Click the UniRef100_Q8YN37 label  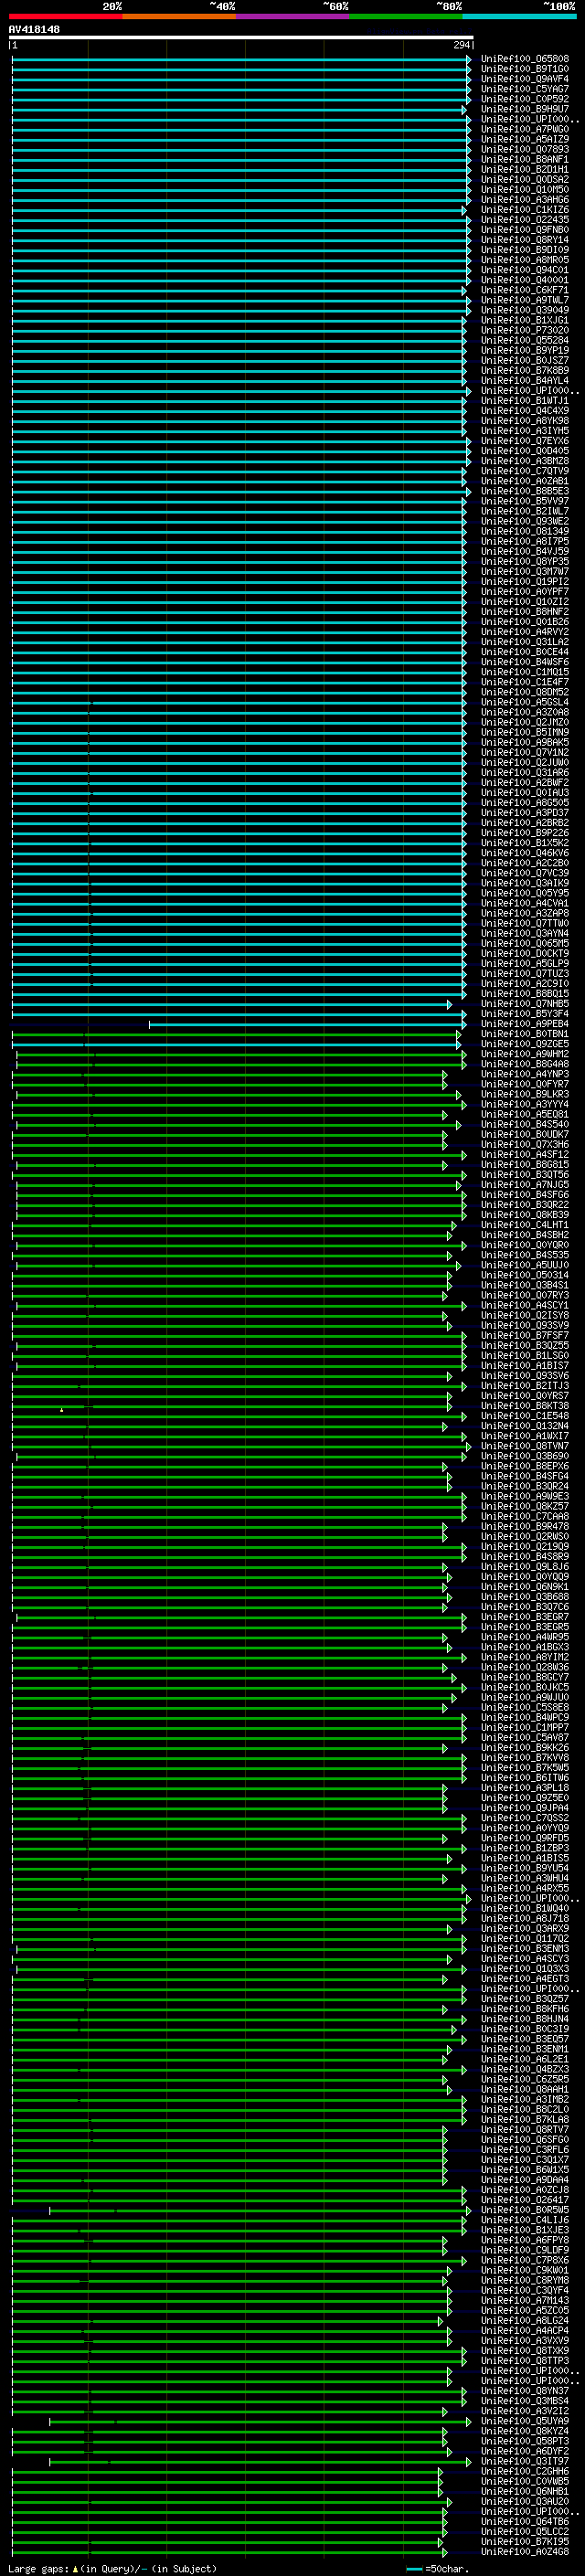tap(524, 2390)
